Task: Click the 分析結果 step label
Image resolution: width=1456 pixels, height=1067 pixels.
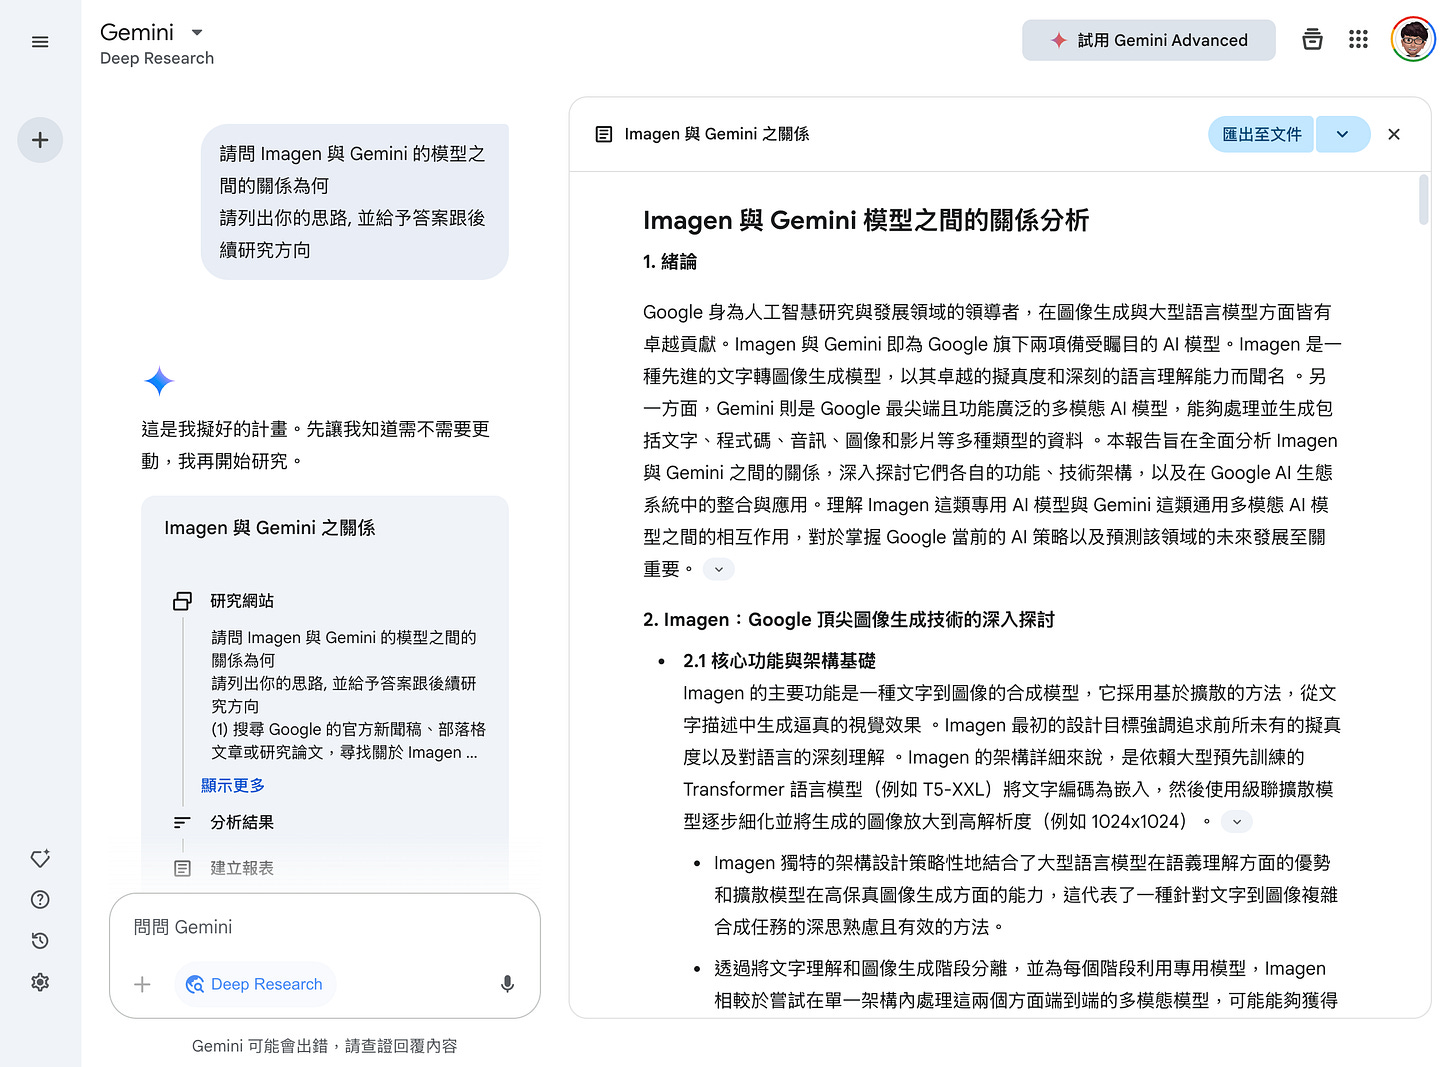Action: point(242,822)
